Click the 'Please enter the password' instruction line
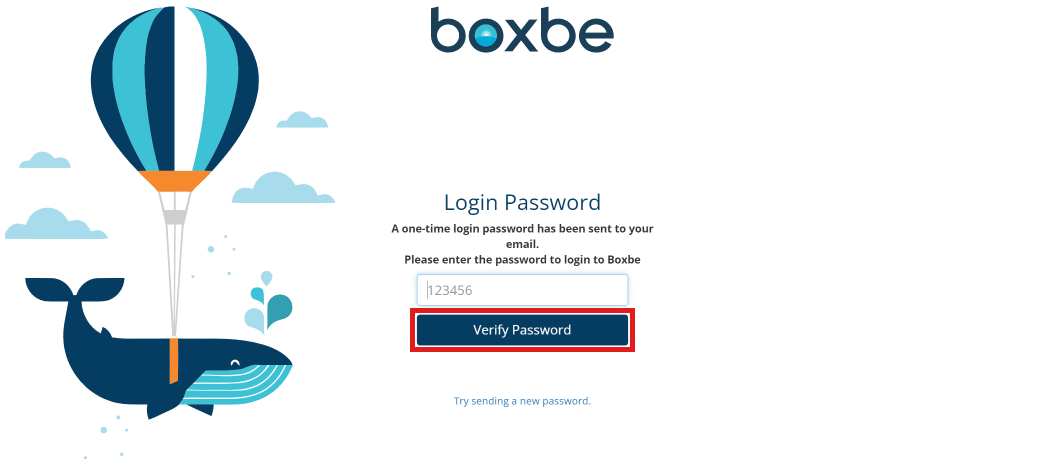 coord(522,259)
